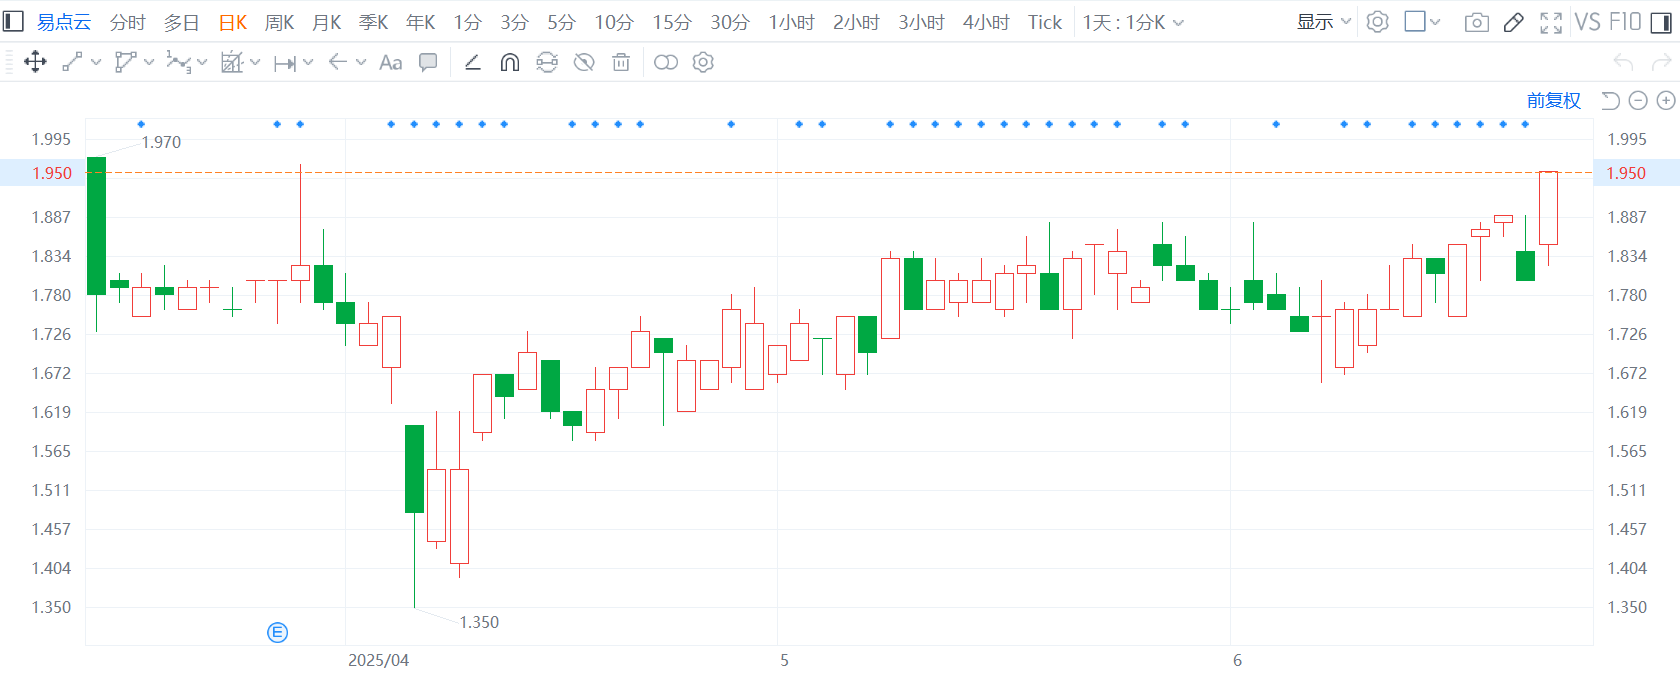Viewport: 1680px width, 682px height.
Task: Open the 易点云 stock name link
Action: tap(64, 22)
